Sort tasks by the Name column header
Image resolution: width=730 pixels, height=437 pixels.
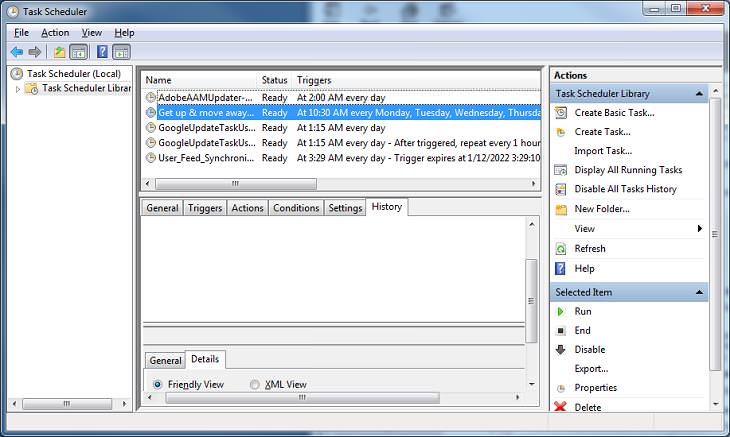pyautogui.click(x=199, y=80)
